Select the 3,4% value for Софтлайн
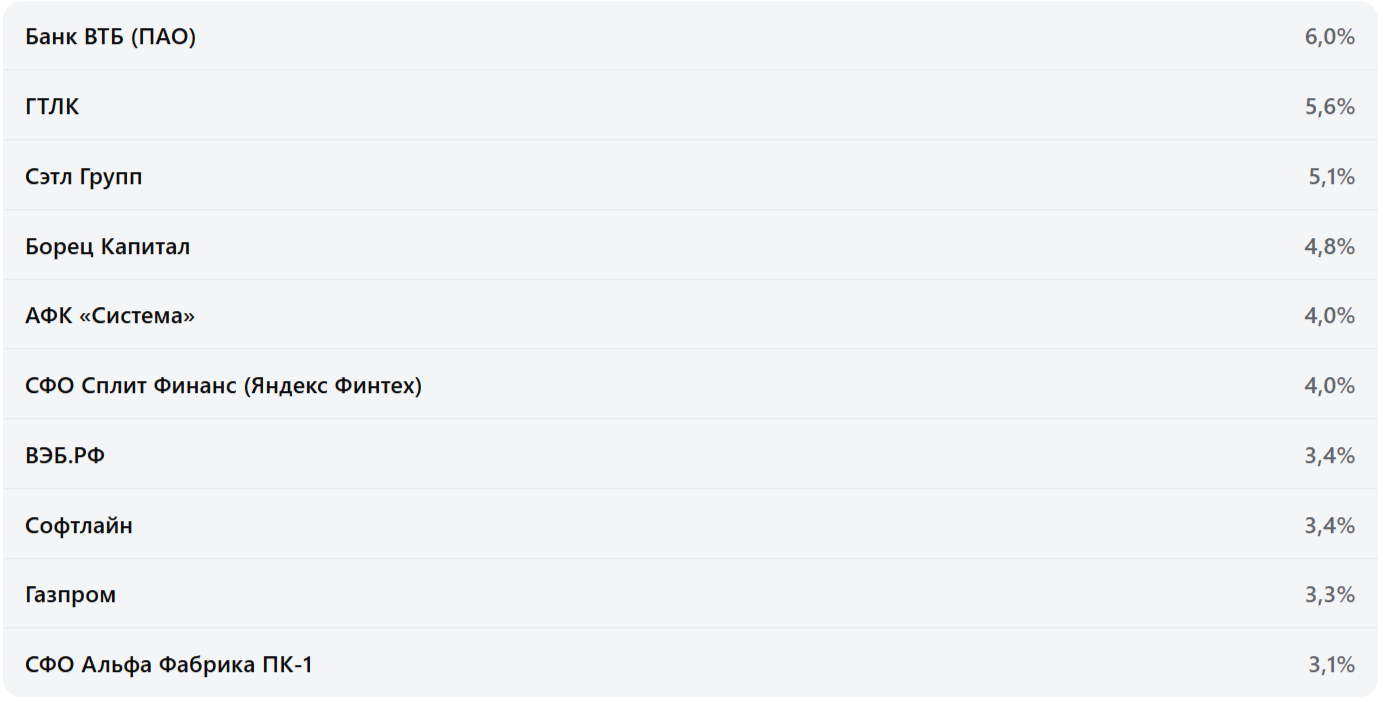This screenshot has width=1383, height=702. 1329,526
